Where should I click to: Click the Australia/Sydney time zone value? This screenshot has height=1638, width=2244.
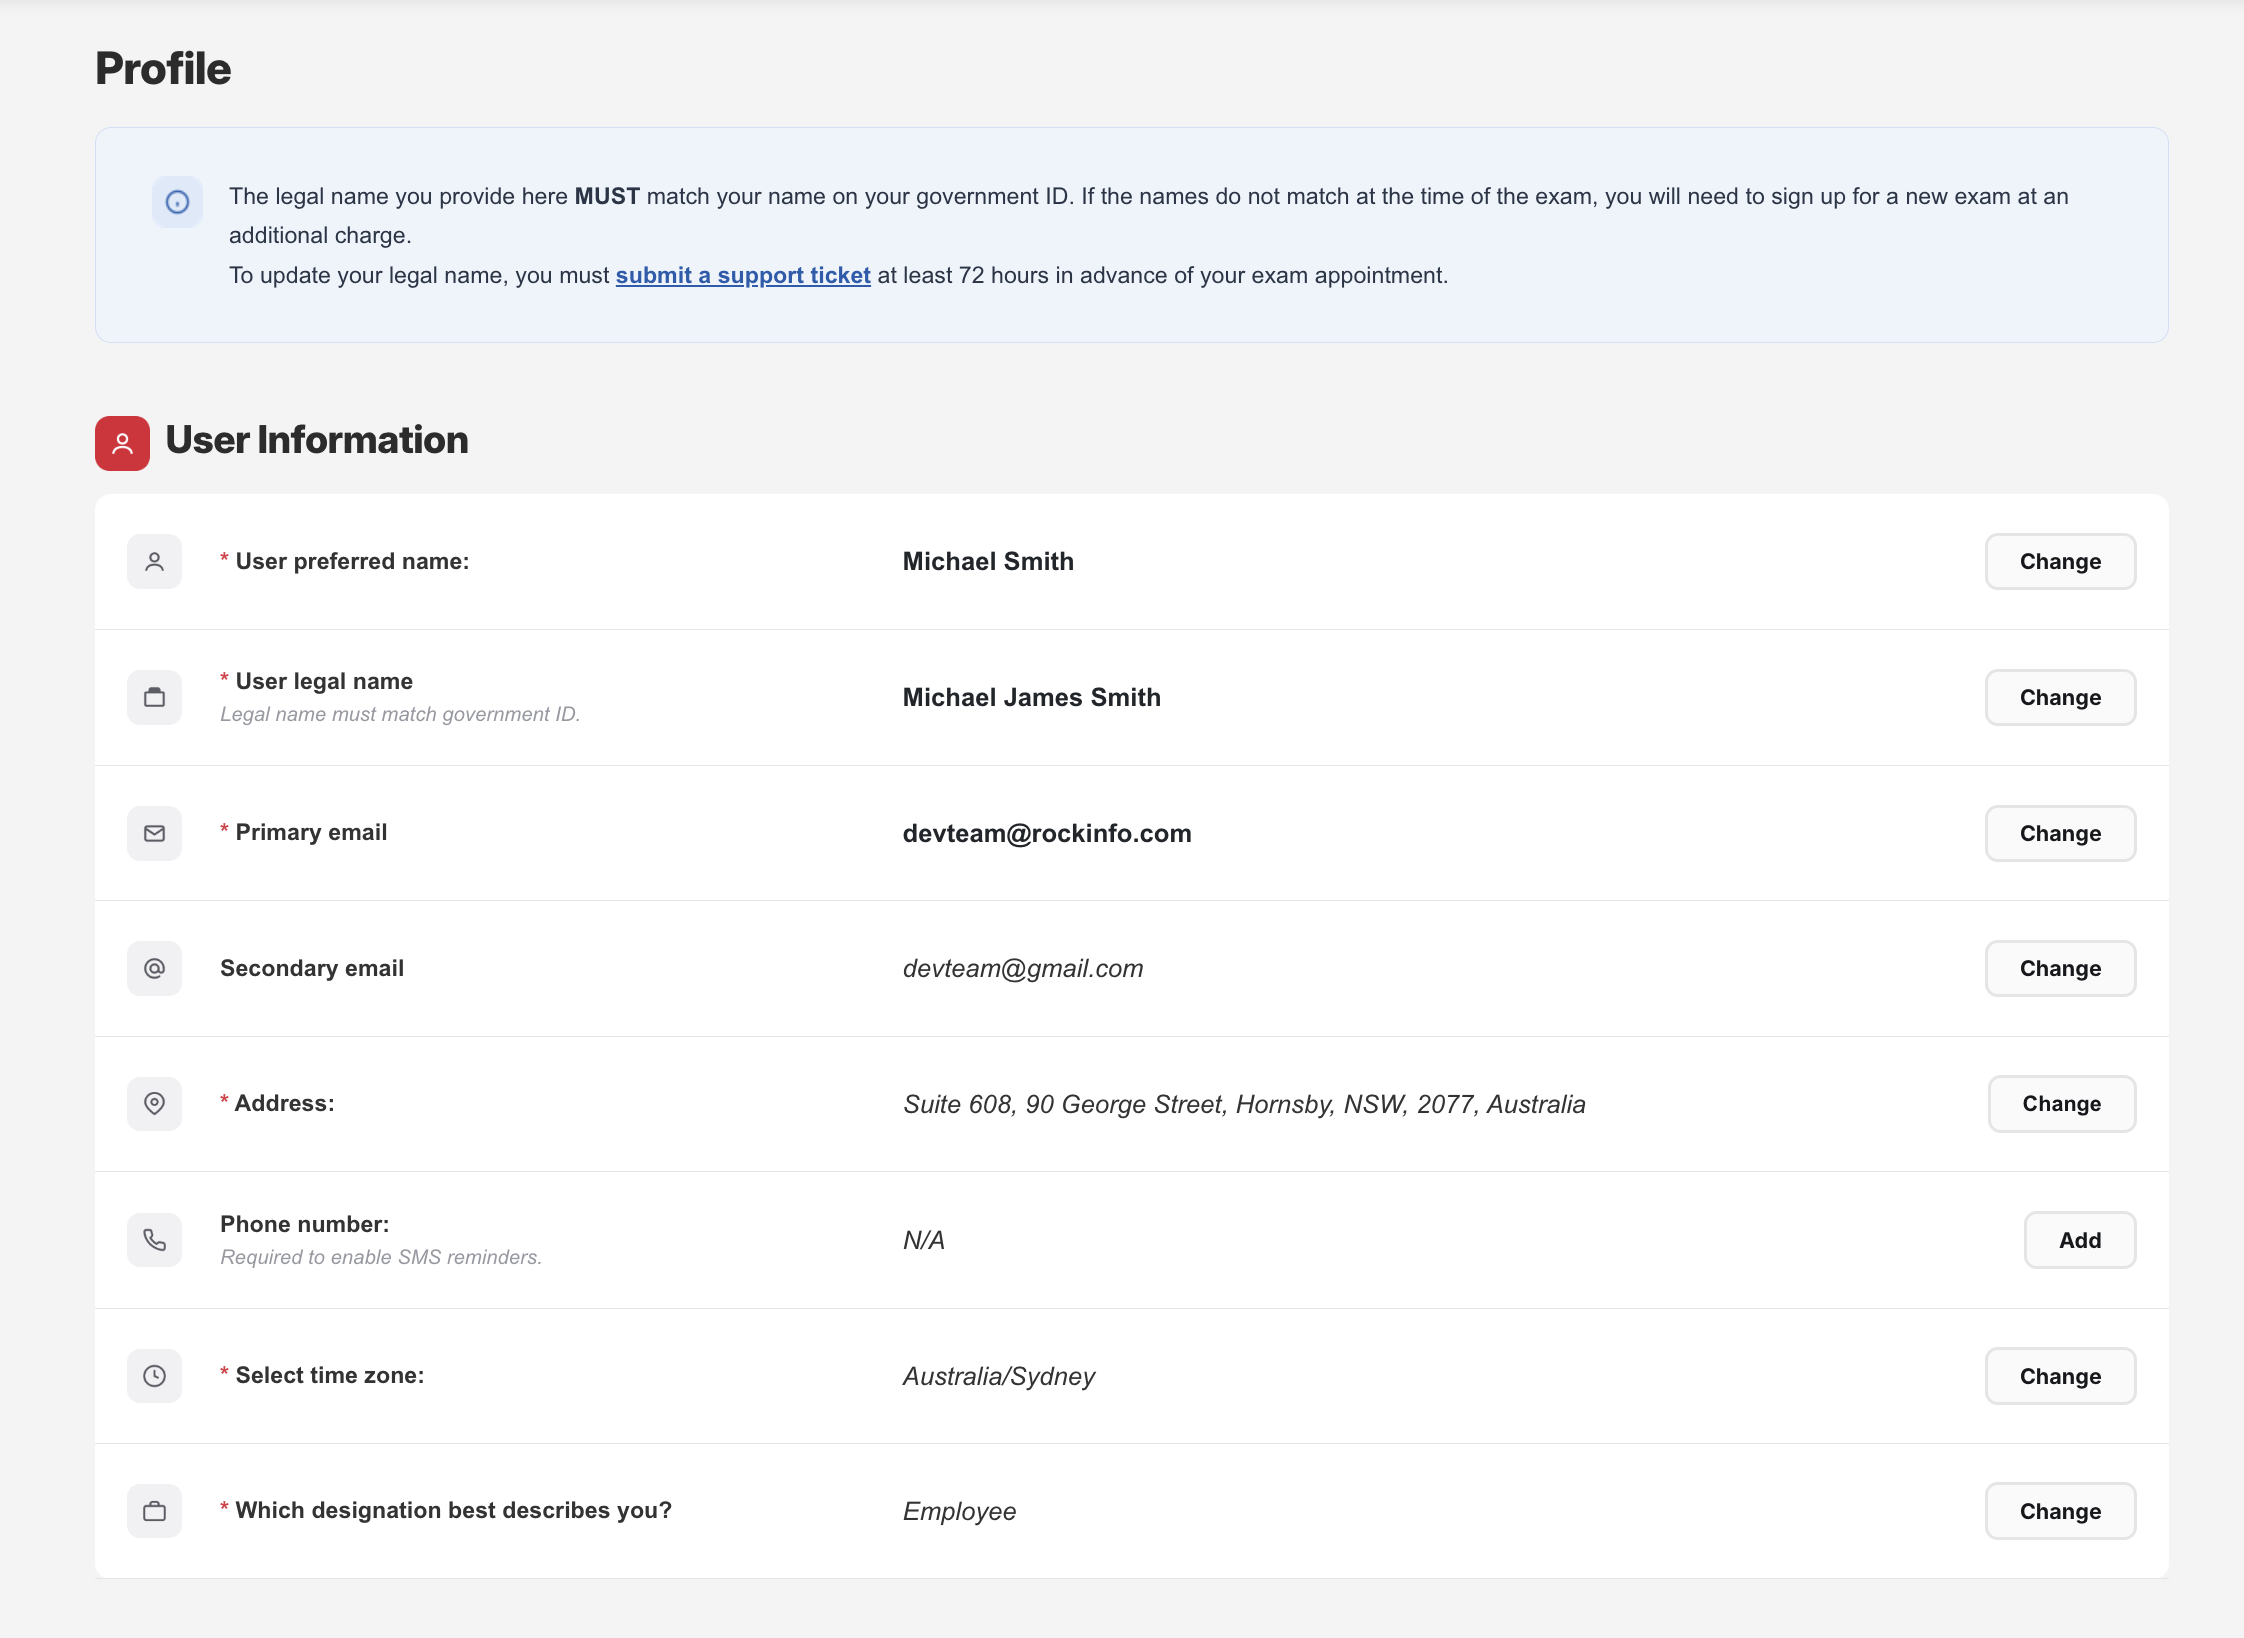pos(999,1376)
